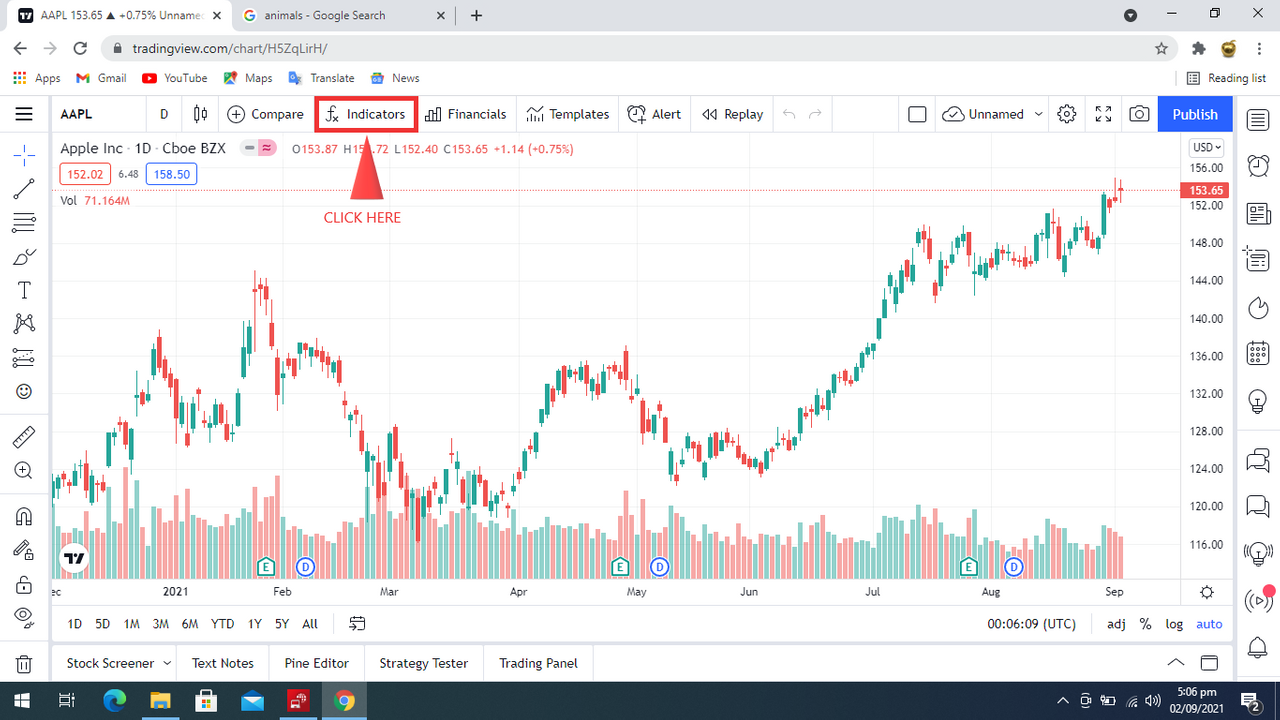
Task: Select the 1D time range
Action: pos(75,624)
